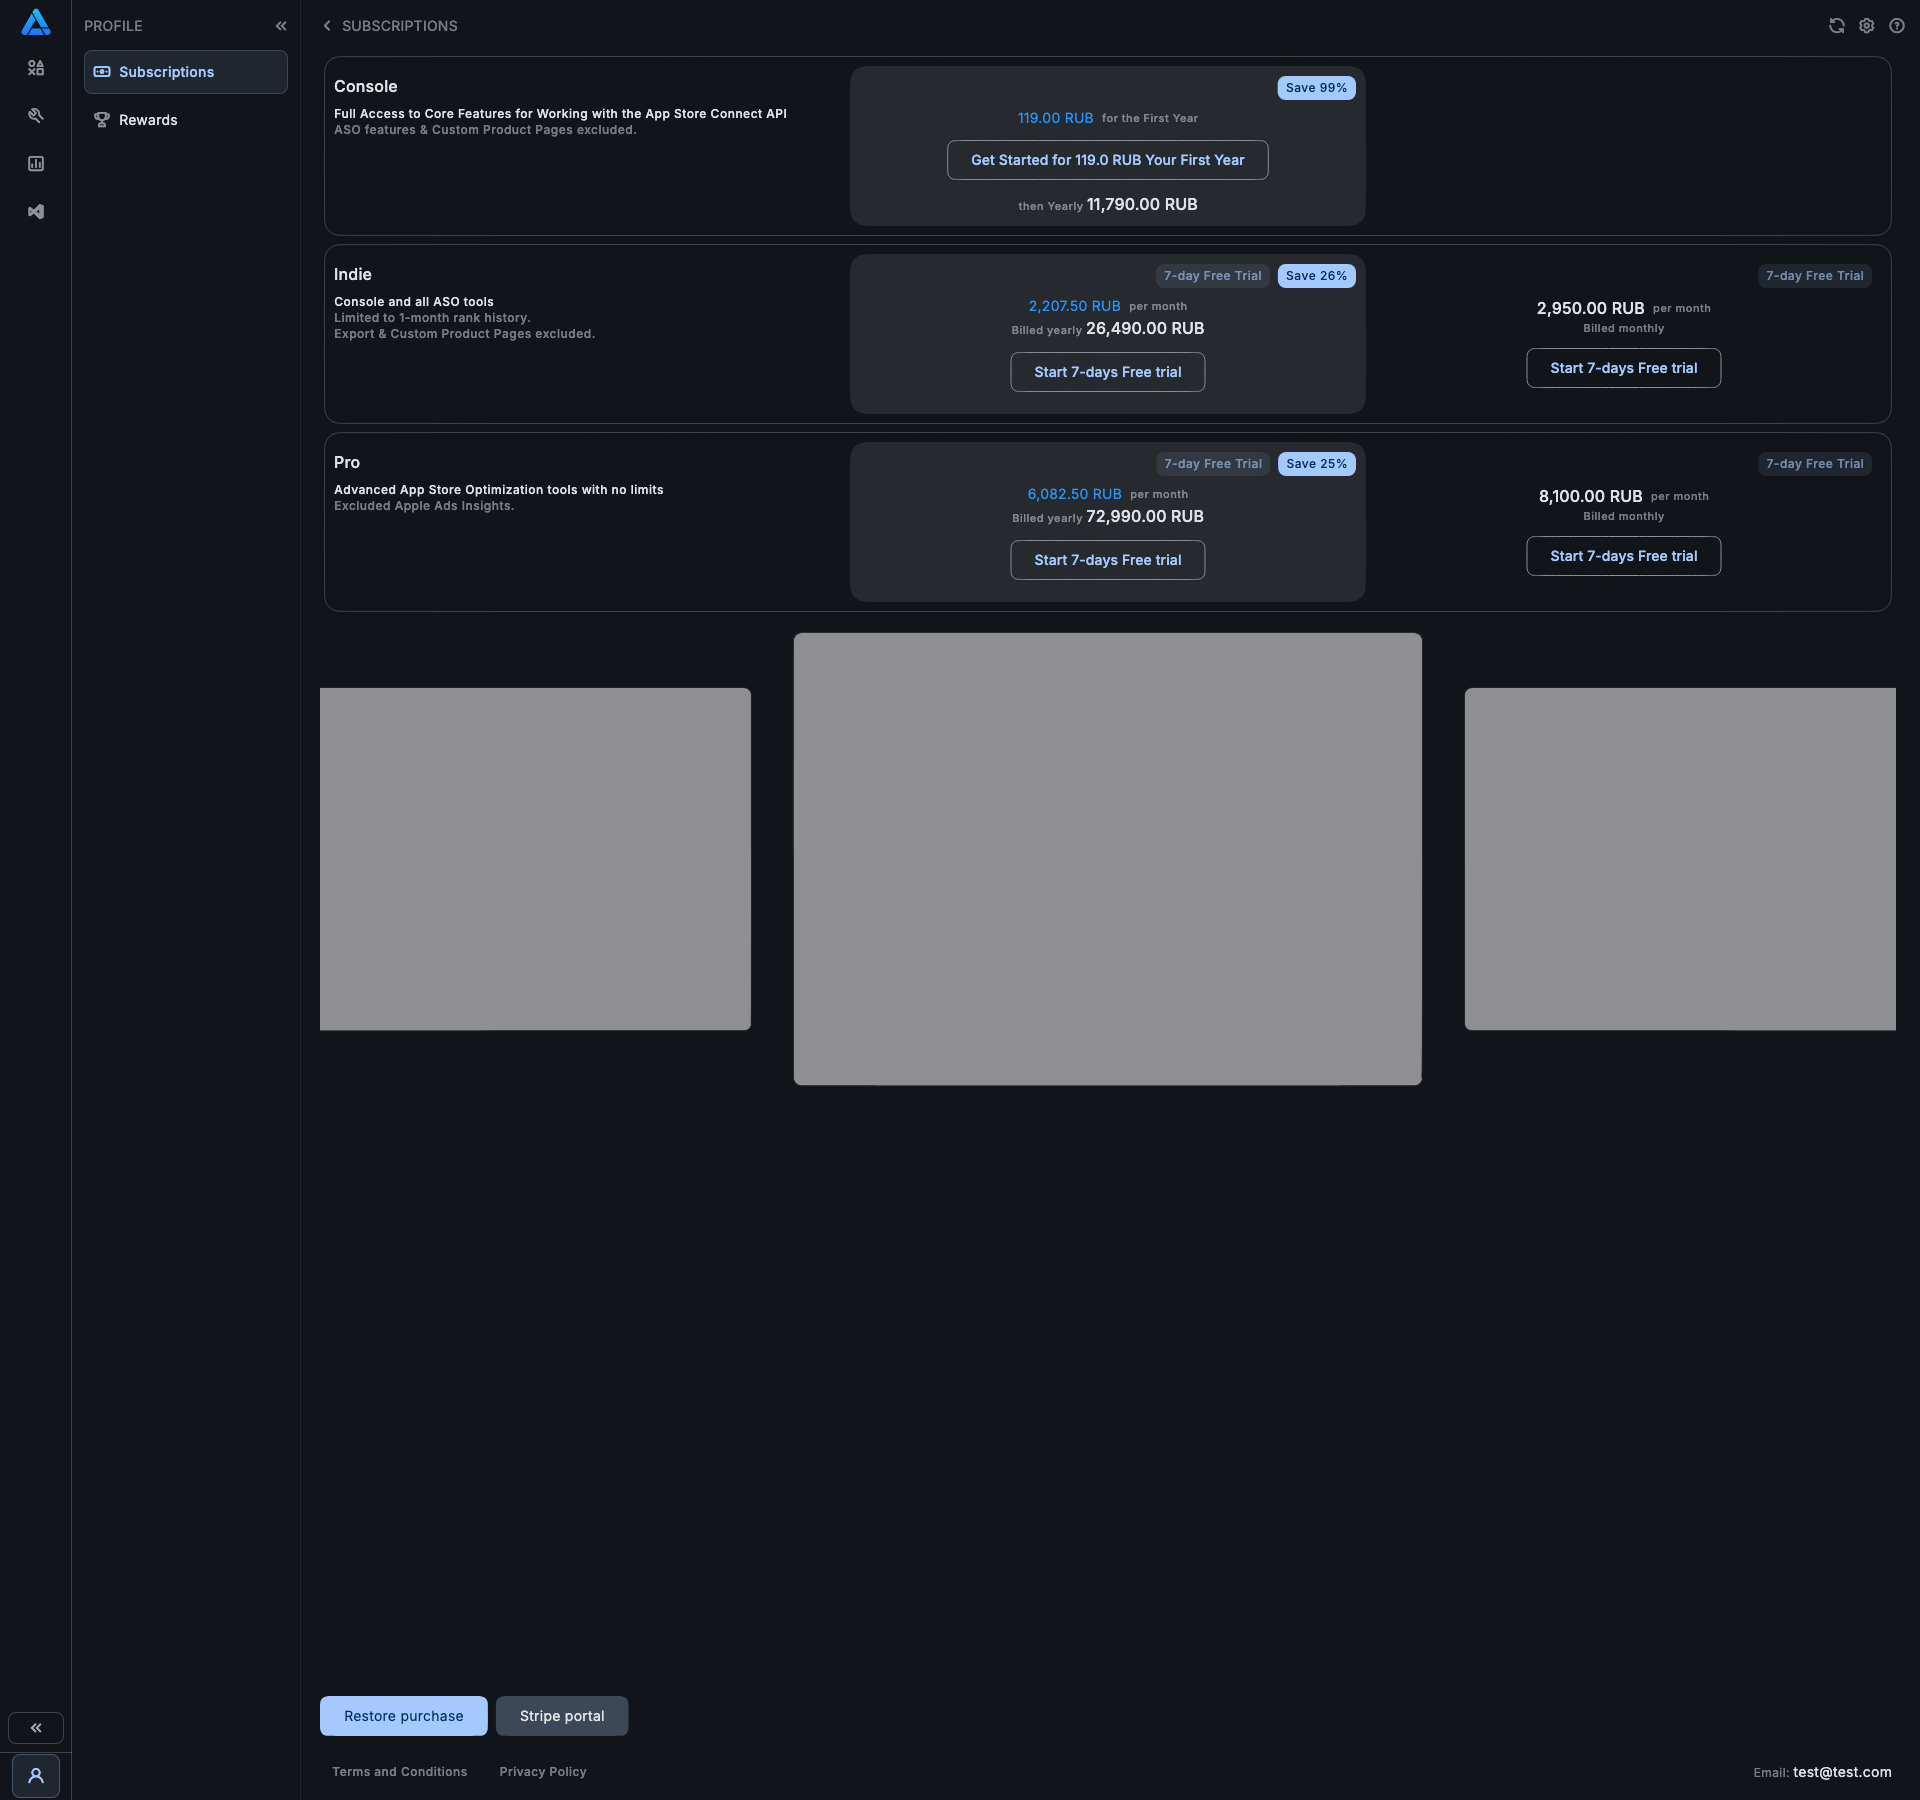Go back using the chevron beside Subscriptions
Screen dimensions: 1920x1800
[x=327, y=26]
